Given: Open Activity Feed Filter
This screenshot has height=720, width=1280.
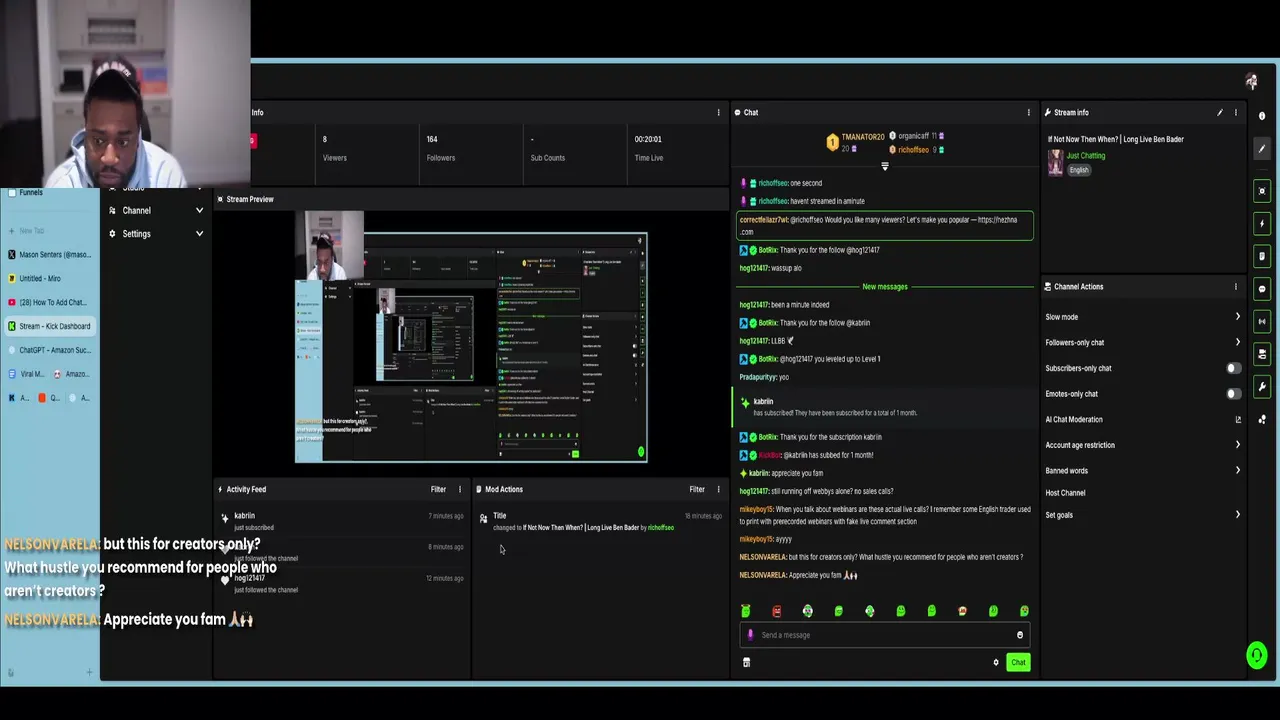Looking at the screenshot, I should [438, 490].
